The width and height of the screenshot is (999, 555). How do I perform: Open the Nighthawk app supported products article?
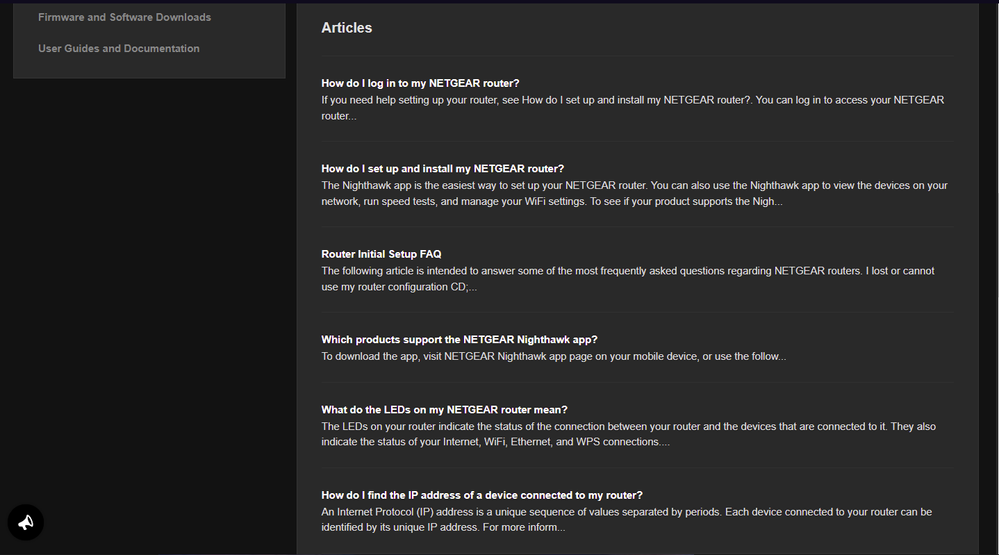tap(459, 339)
